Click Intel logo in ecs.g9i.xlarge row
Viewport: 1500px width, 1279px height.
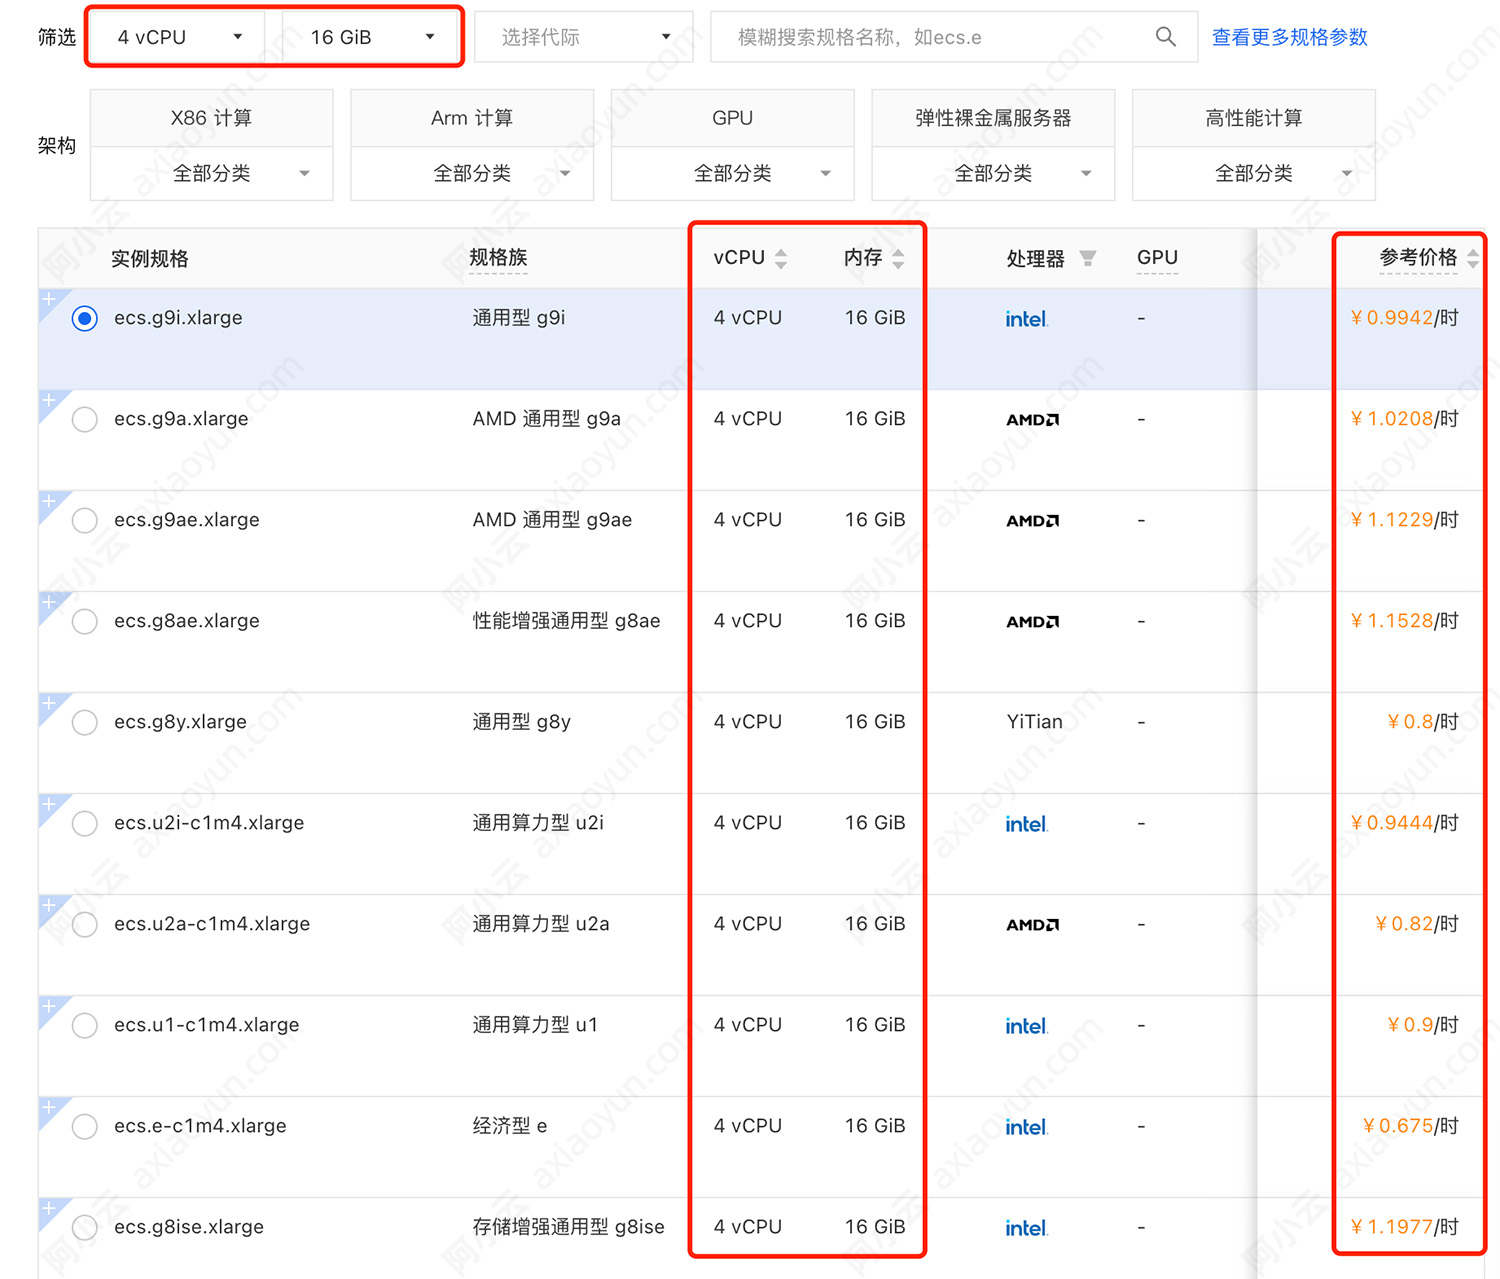point(1027,319)
